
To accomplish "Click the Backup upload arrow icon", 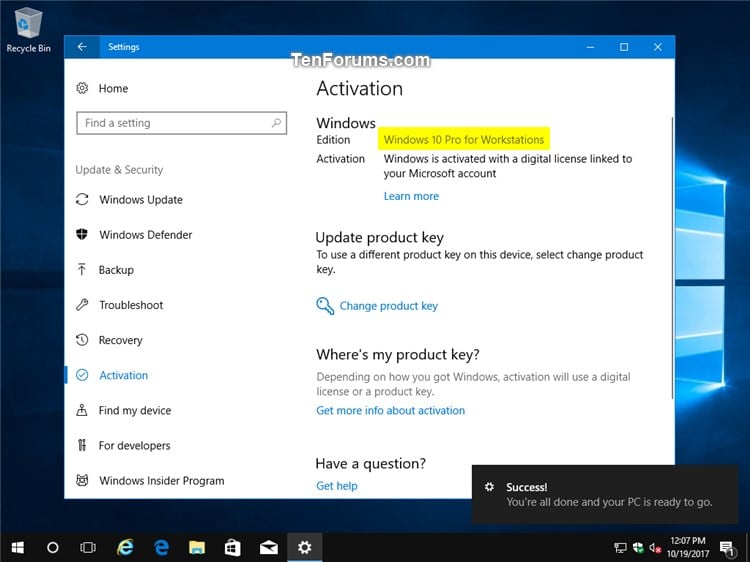I will 82,270.
